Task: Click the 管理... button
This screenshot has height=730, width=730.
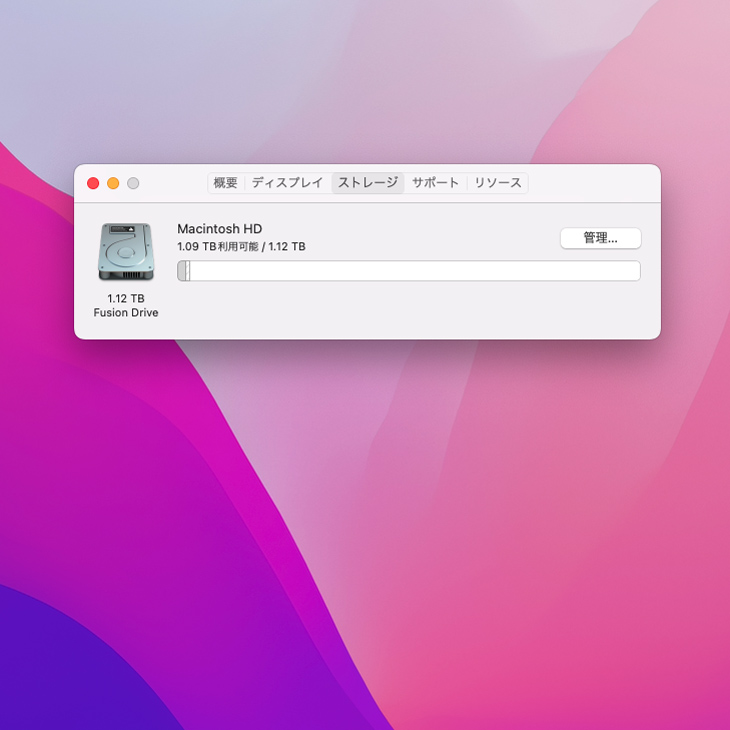Action: pos(601,238)
